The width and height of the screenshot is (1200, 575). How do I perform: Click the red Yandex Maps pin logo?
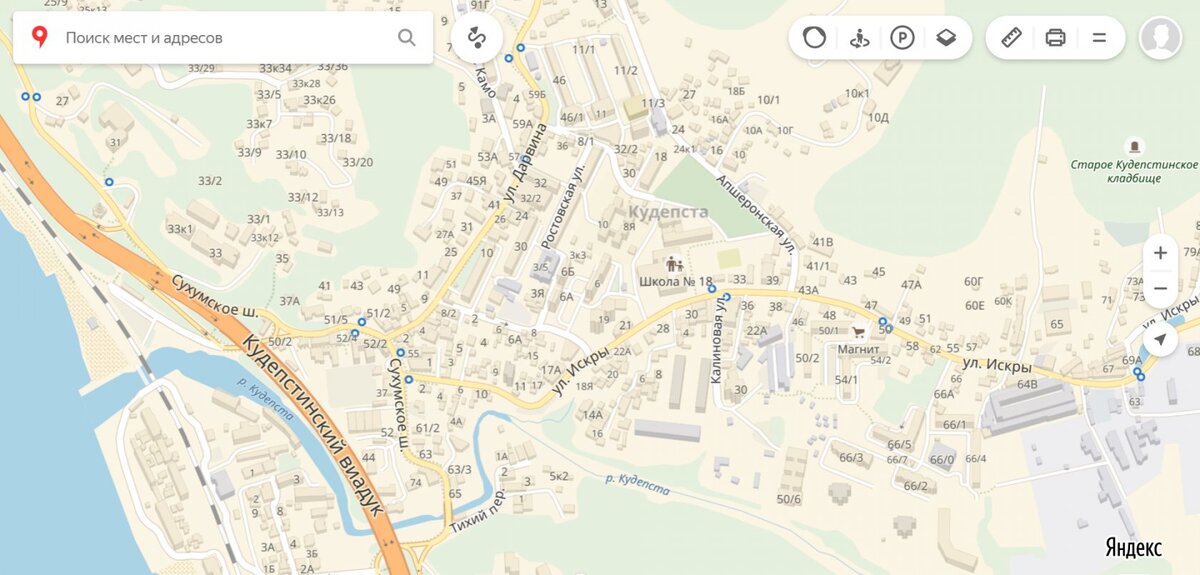pyautogui.click(x=39, y=38)
